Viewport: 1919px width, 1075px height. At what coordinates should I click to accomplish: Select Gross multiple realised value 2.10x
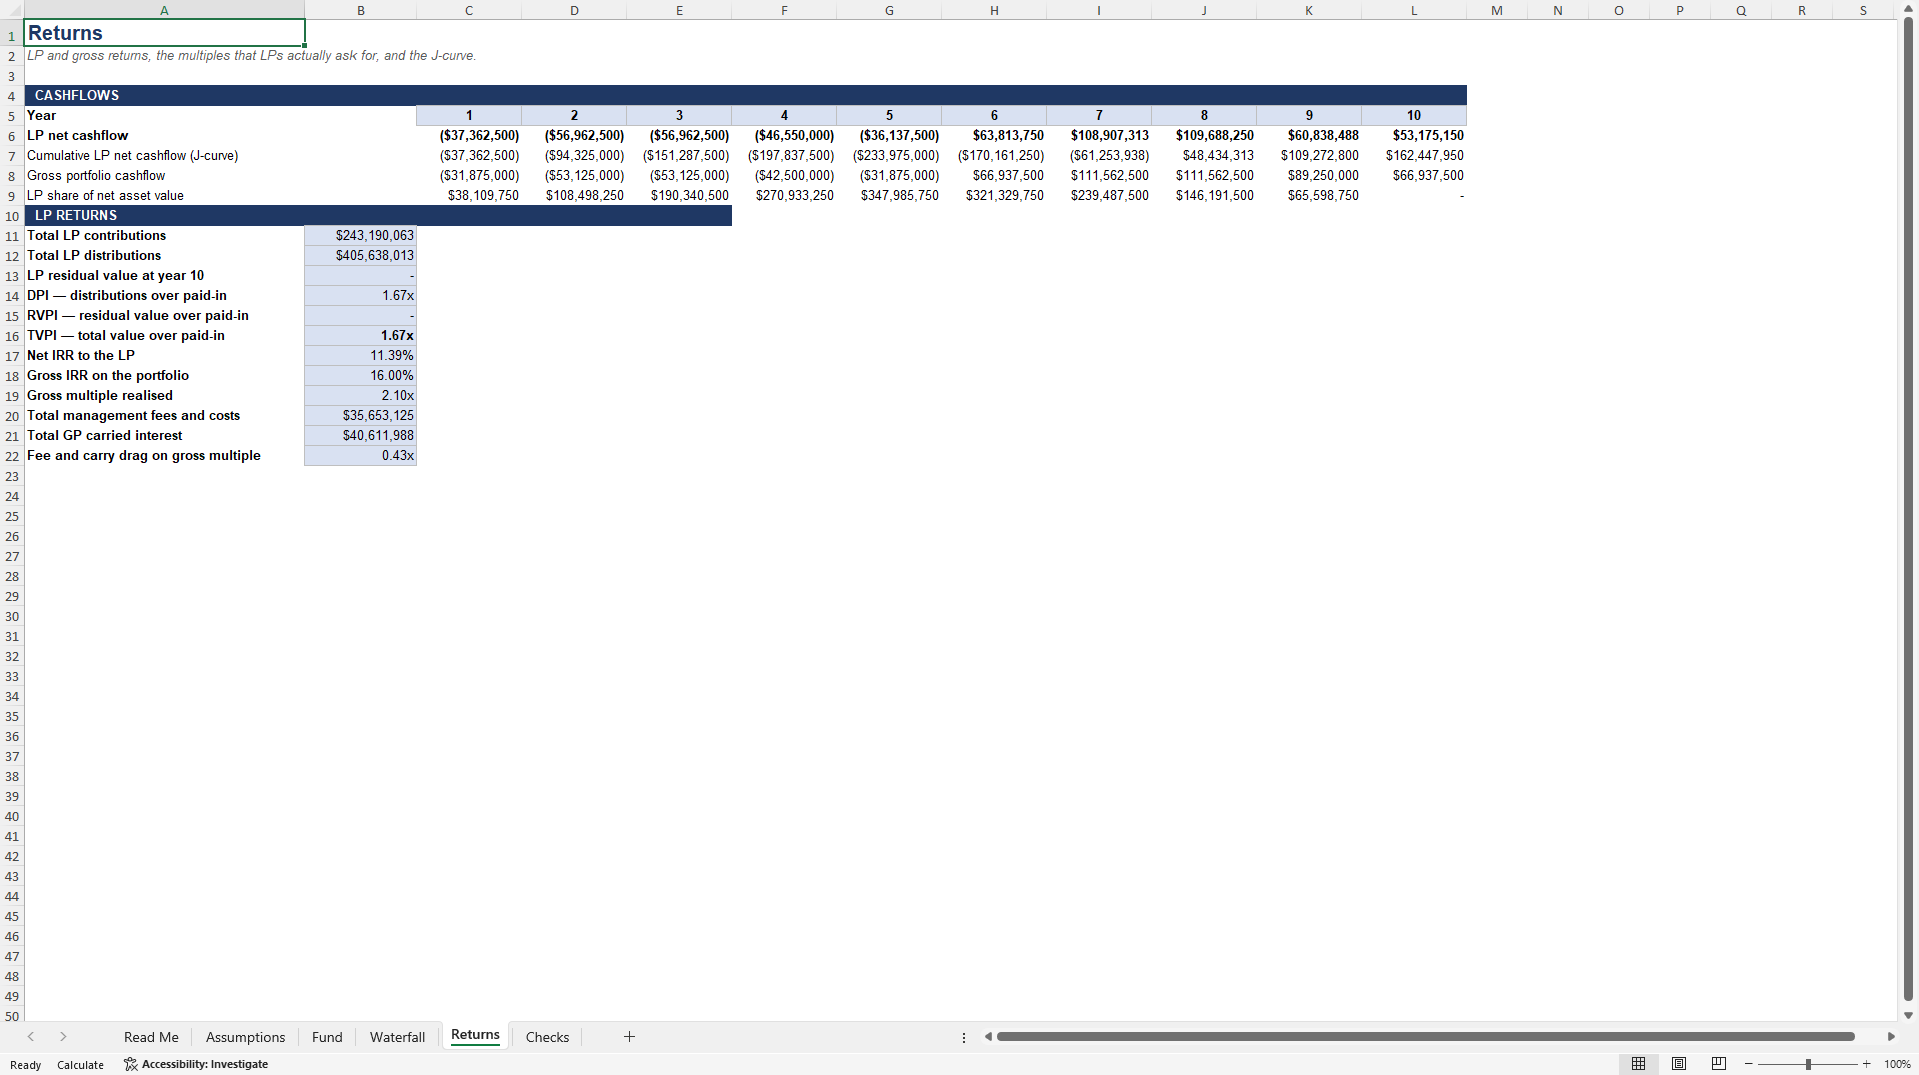[360, 395]
